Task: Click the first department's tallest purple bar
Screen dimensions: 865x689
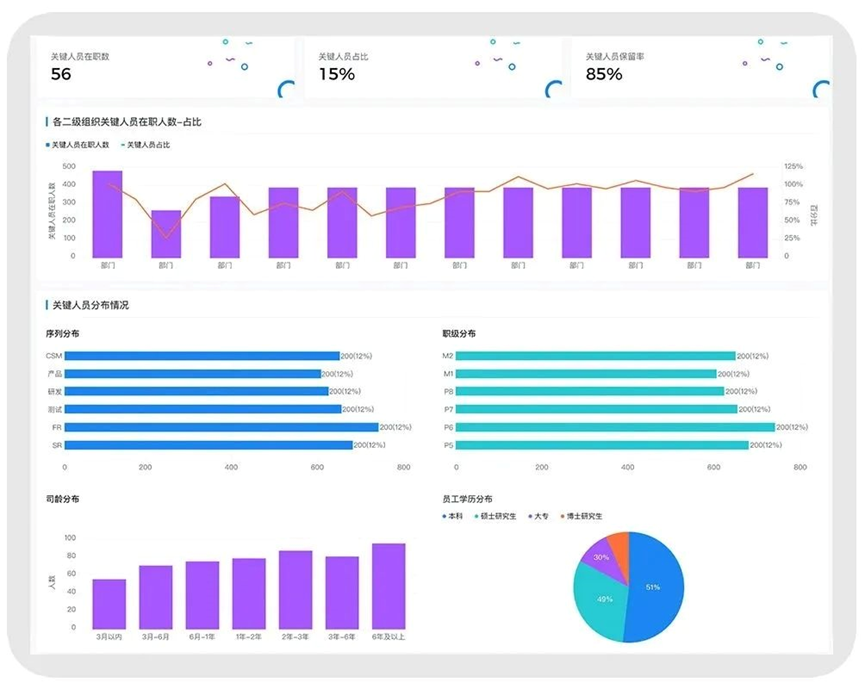Action: point(108,214)
